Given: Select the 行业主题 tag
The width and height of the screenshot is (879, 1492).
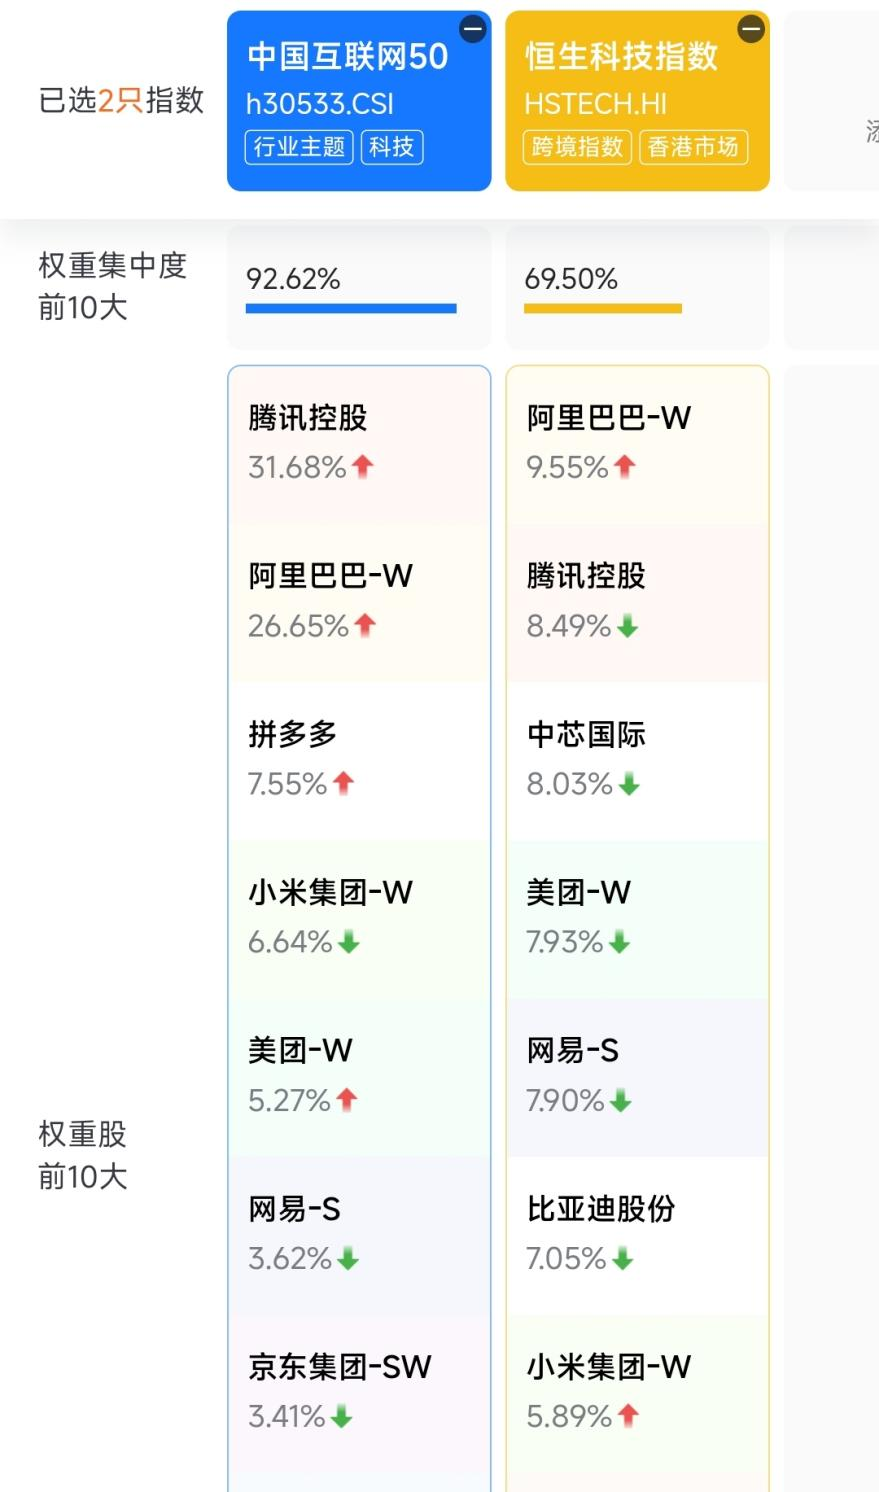Looking at the screenshot, I should tap(299, 147).
